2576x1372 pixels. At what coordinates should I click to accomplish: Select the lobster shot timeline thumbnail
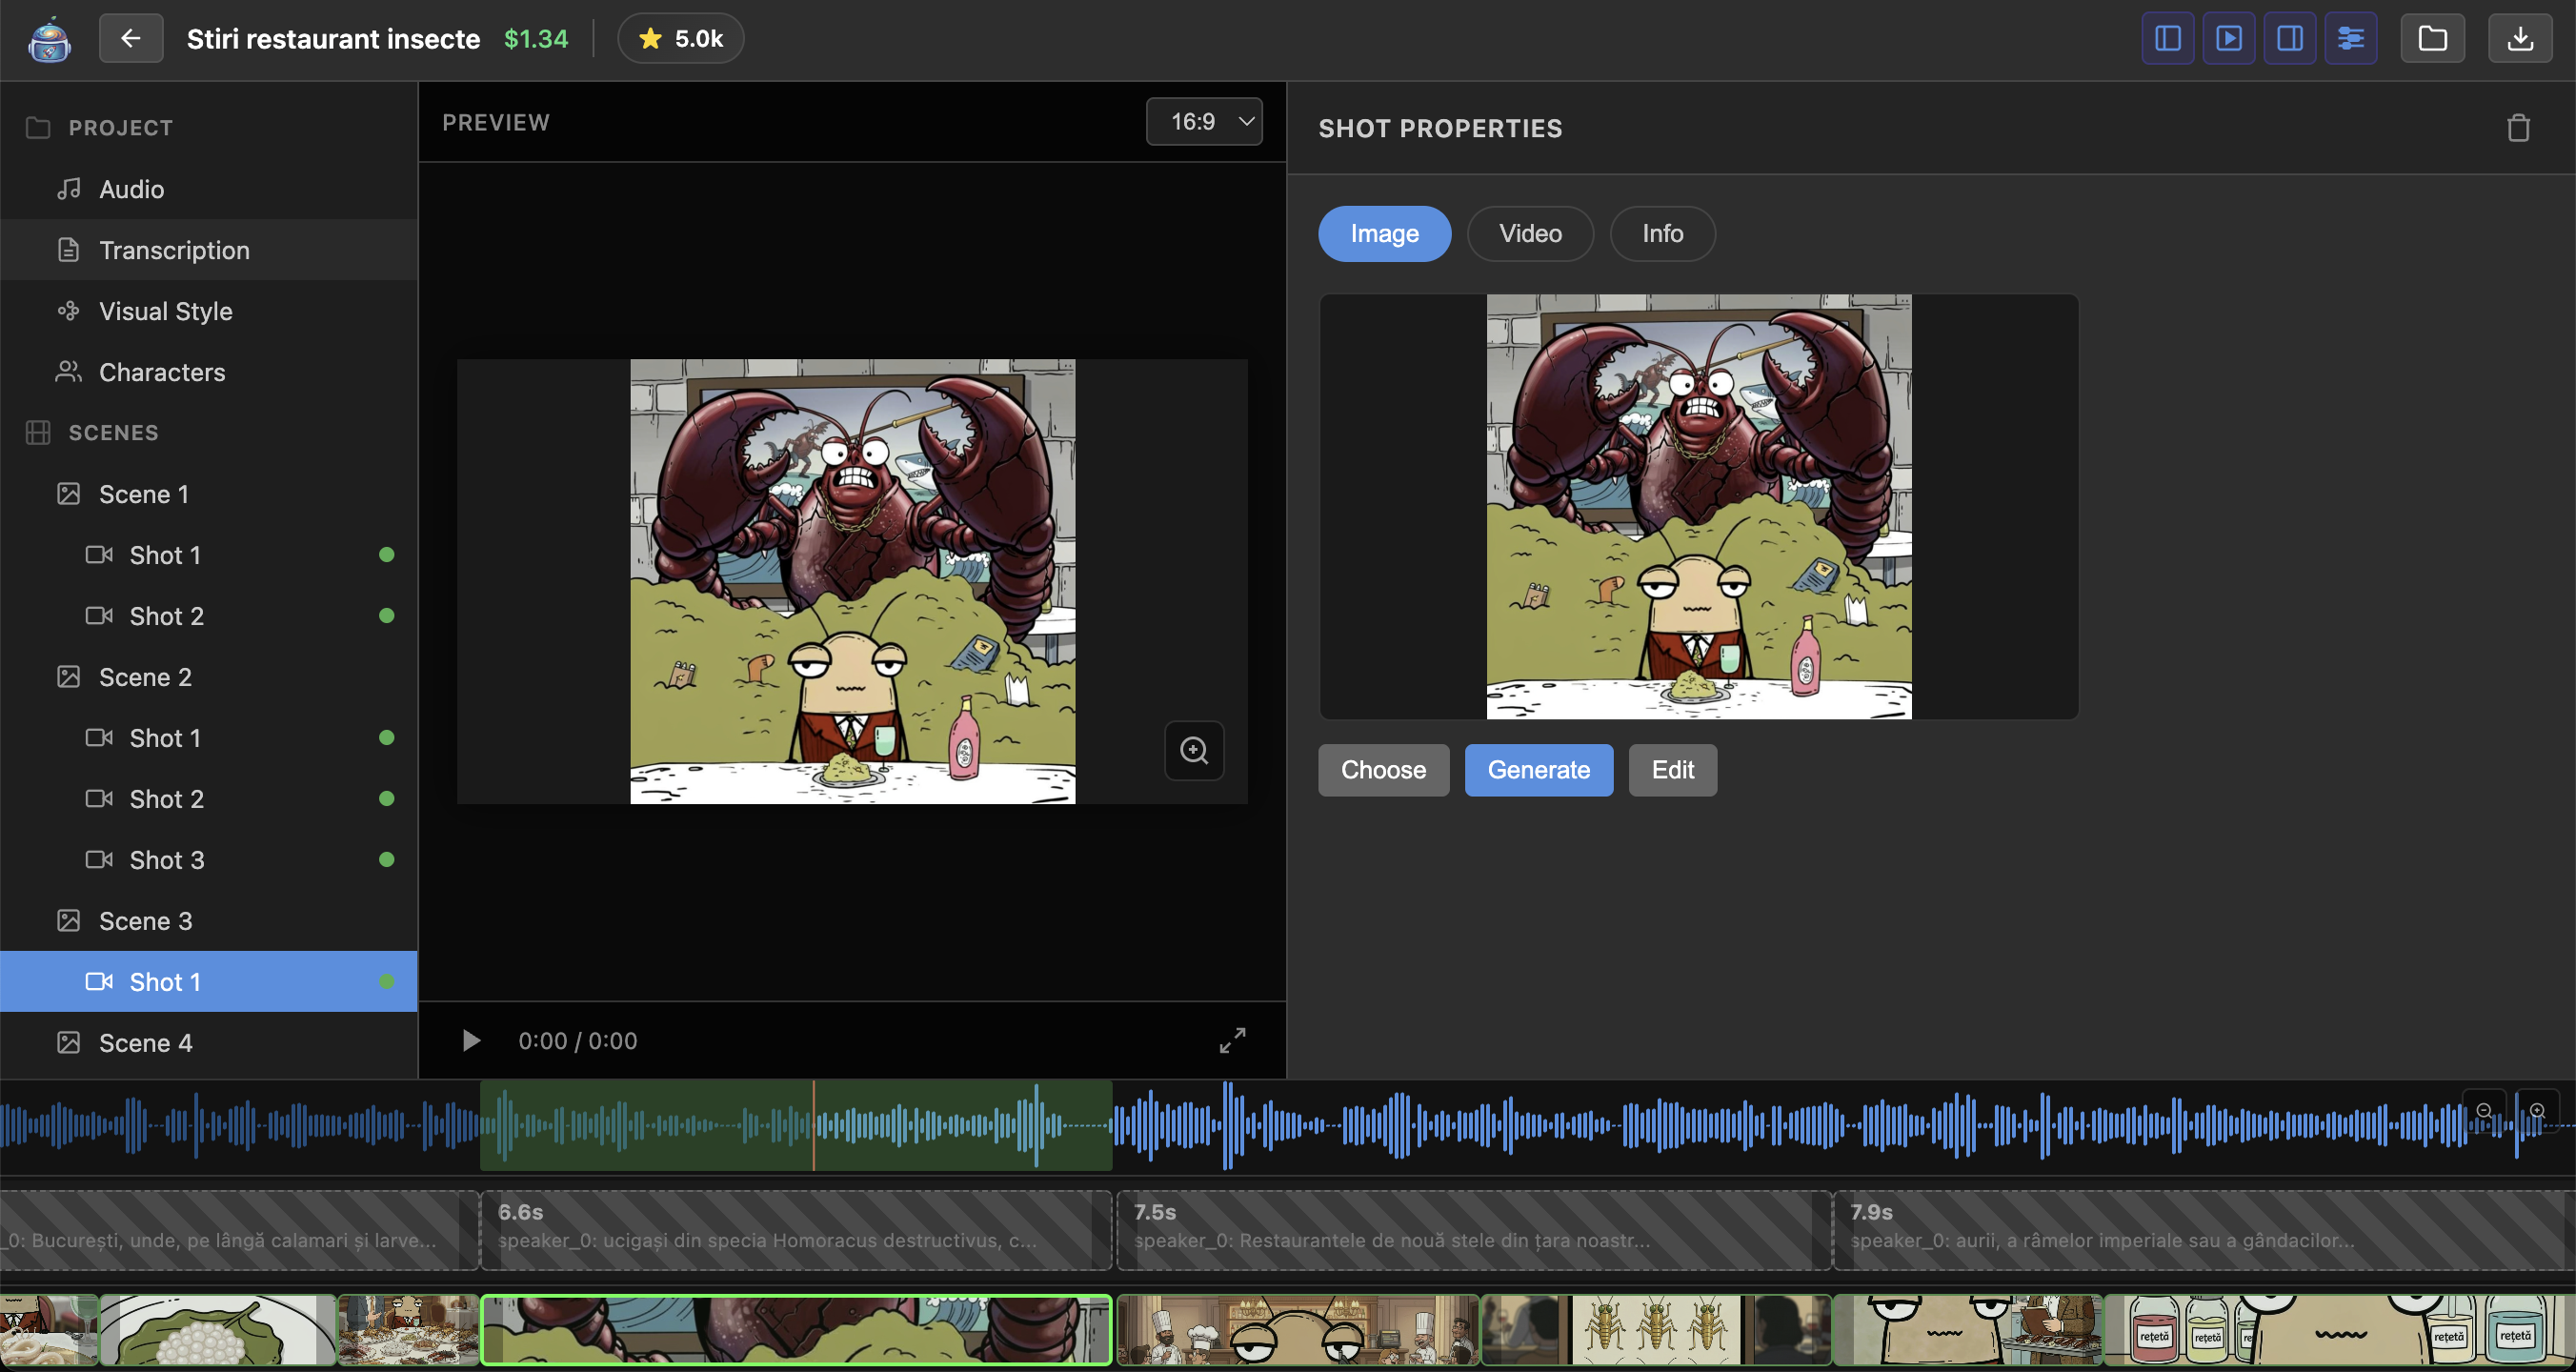coord(796,1330)
